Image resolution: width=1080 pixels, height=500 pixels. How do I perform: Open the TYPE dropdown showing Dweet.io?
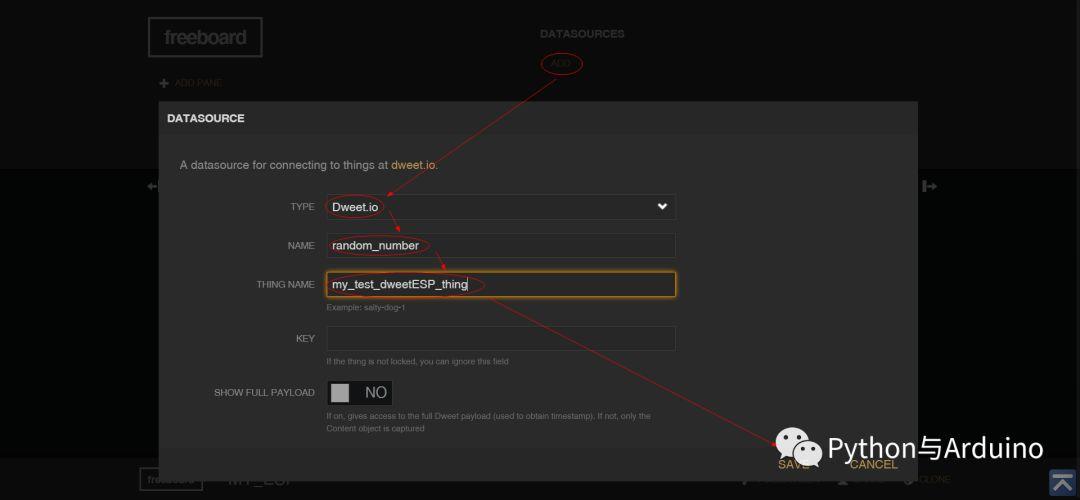[x=501, y=207]
